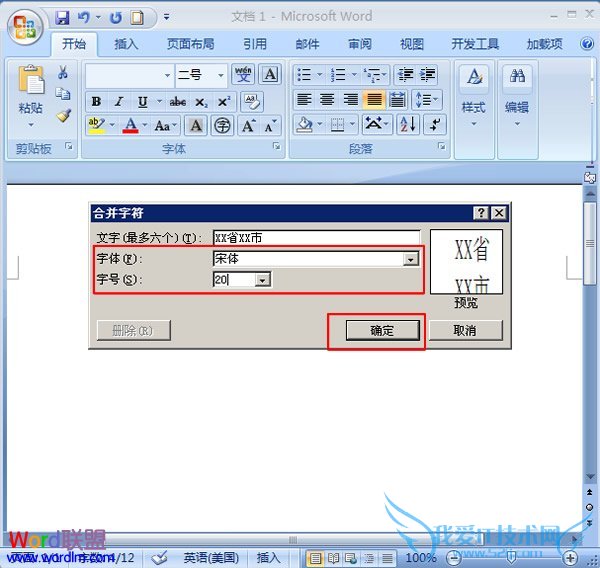Apply red font color

[130, 126]
